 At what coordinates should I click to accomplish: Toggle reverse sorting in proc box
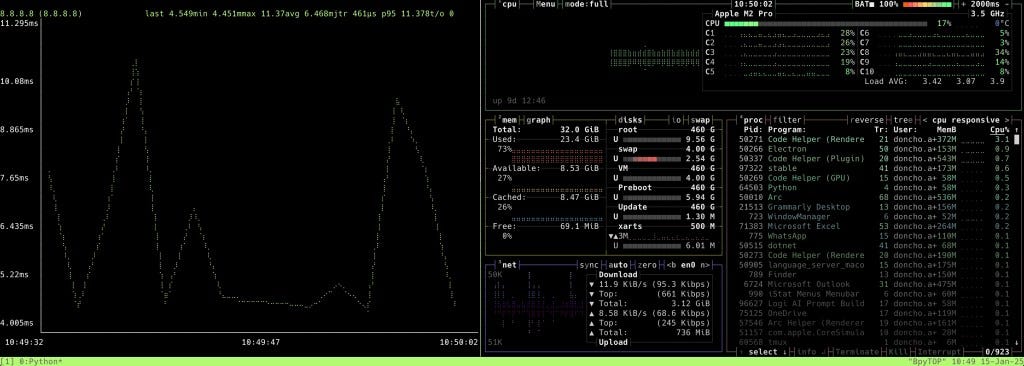866,120
